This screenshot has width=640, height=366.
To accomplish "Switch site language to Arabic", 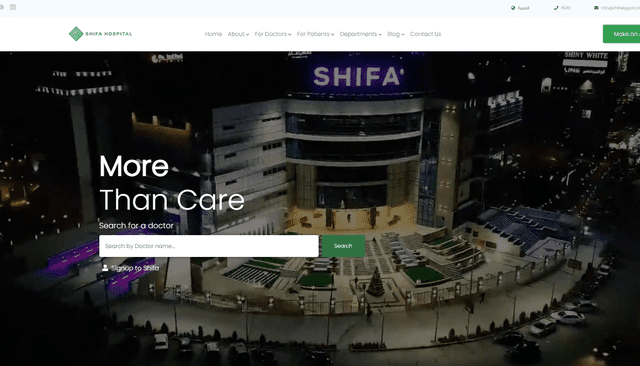I will tap(523, 8).
